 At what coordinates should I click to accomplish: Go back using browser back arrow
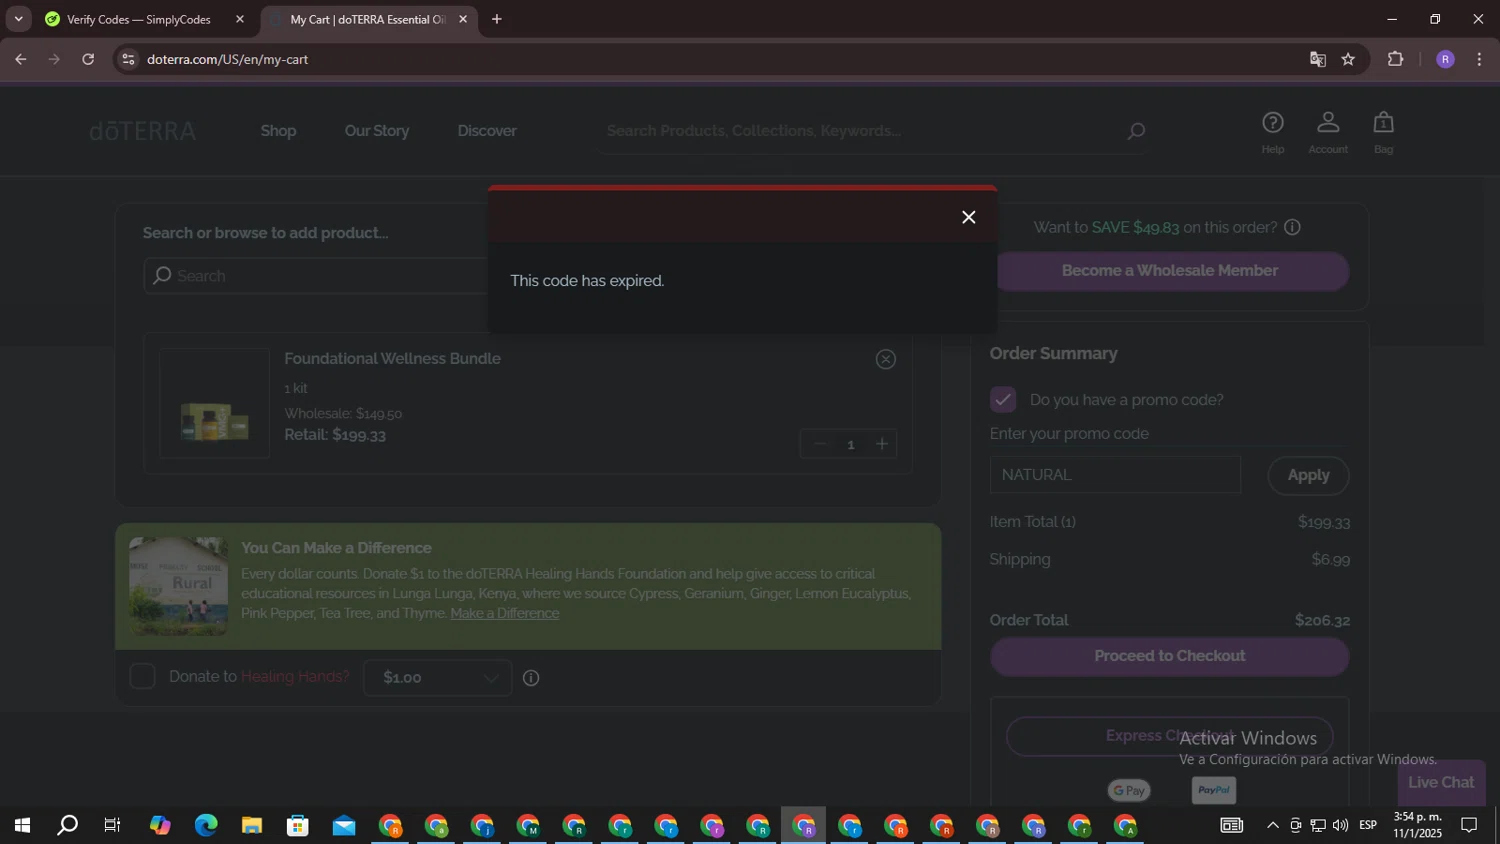coord(21,59)
